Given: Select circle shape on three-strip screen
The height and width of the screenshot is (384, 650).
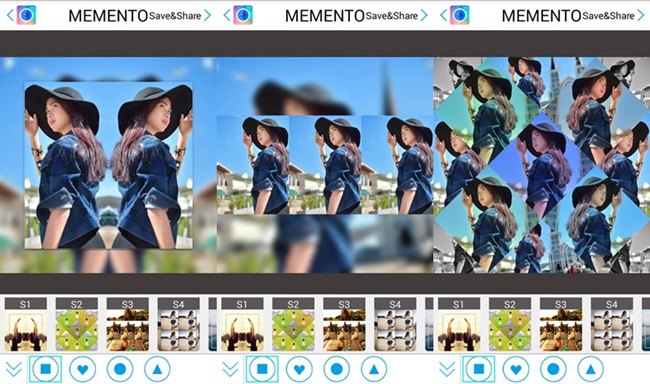Looking at the screenshot, I should click(337, 369).
